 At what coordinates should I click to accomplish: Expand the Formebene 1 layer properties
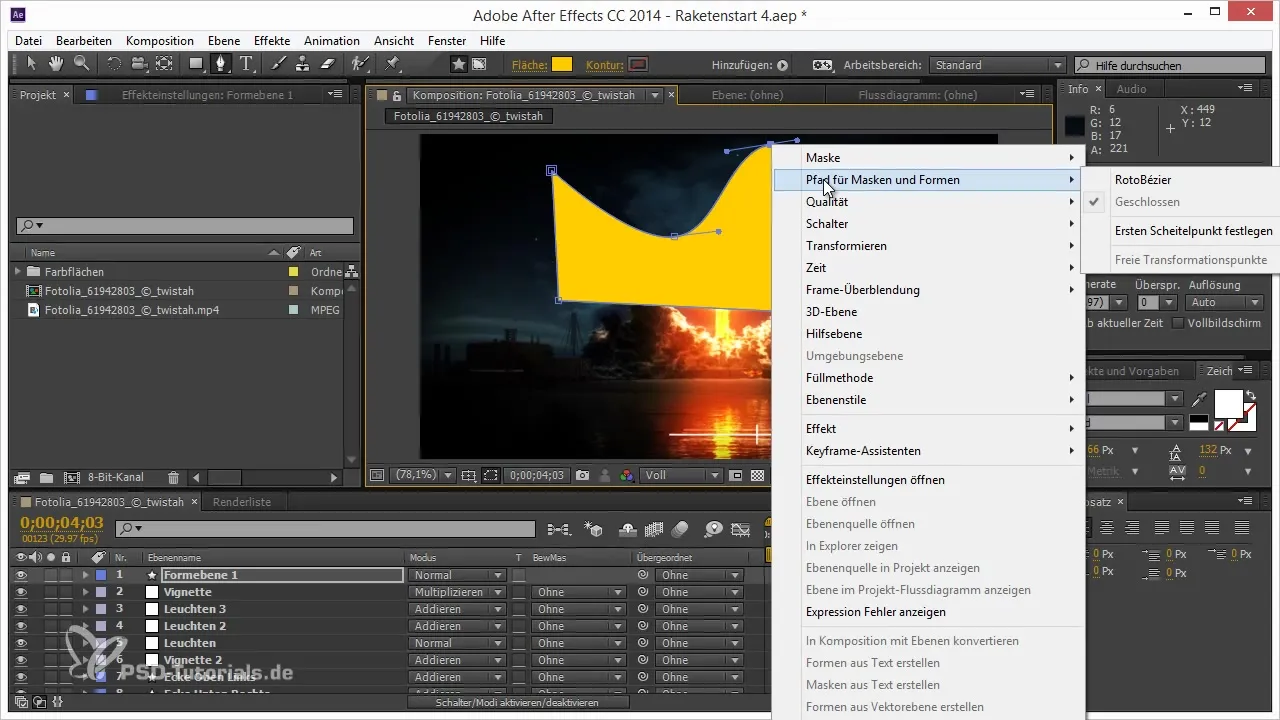[x=85, y=575]
